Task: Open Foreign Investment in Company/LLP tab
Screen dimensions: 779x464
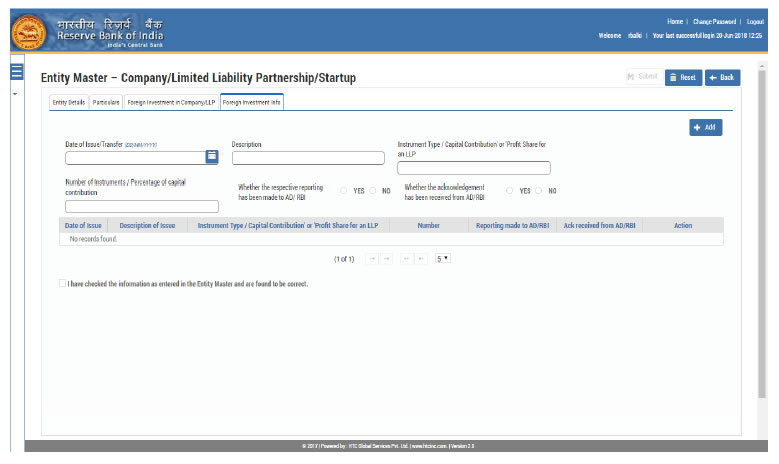Action: 170,102
